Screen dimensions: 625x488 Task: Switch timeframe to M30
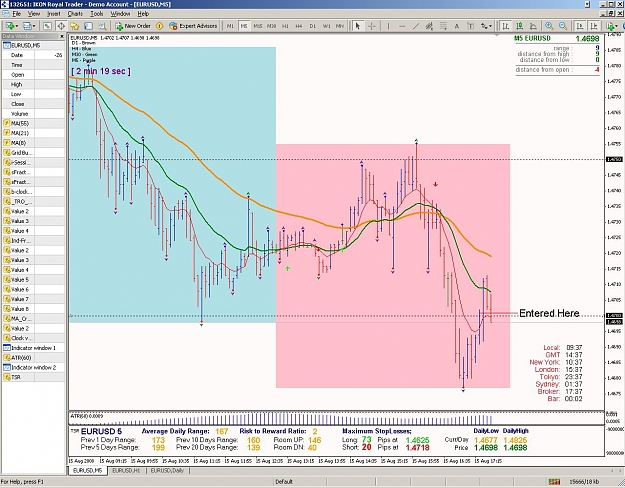click(271, 26)
